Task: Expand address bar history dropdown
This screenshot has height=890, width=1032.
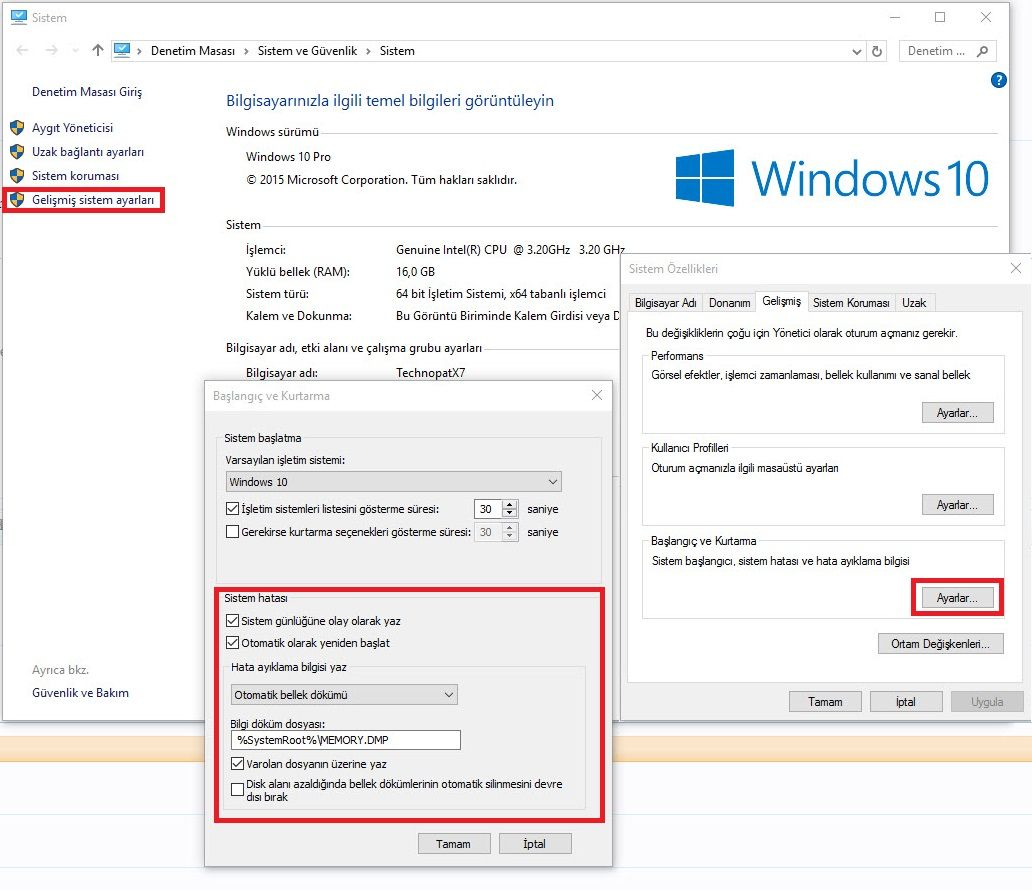Action: pos(856,51)
